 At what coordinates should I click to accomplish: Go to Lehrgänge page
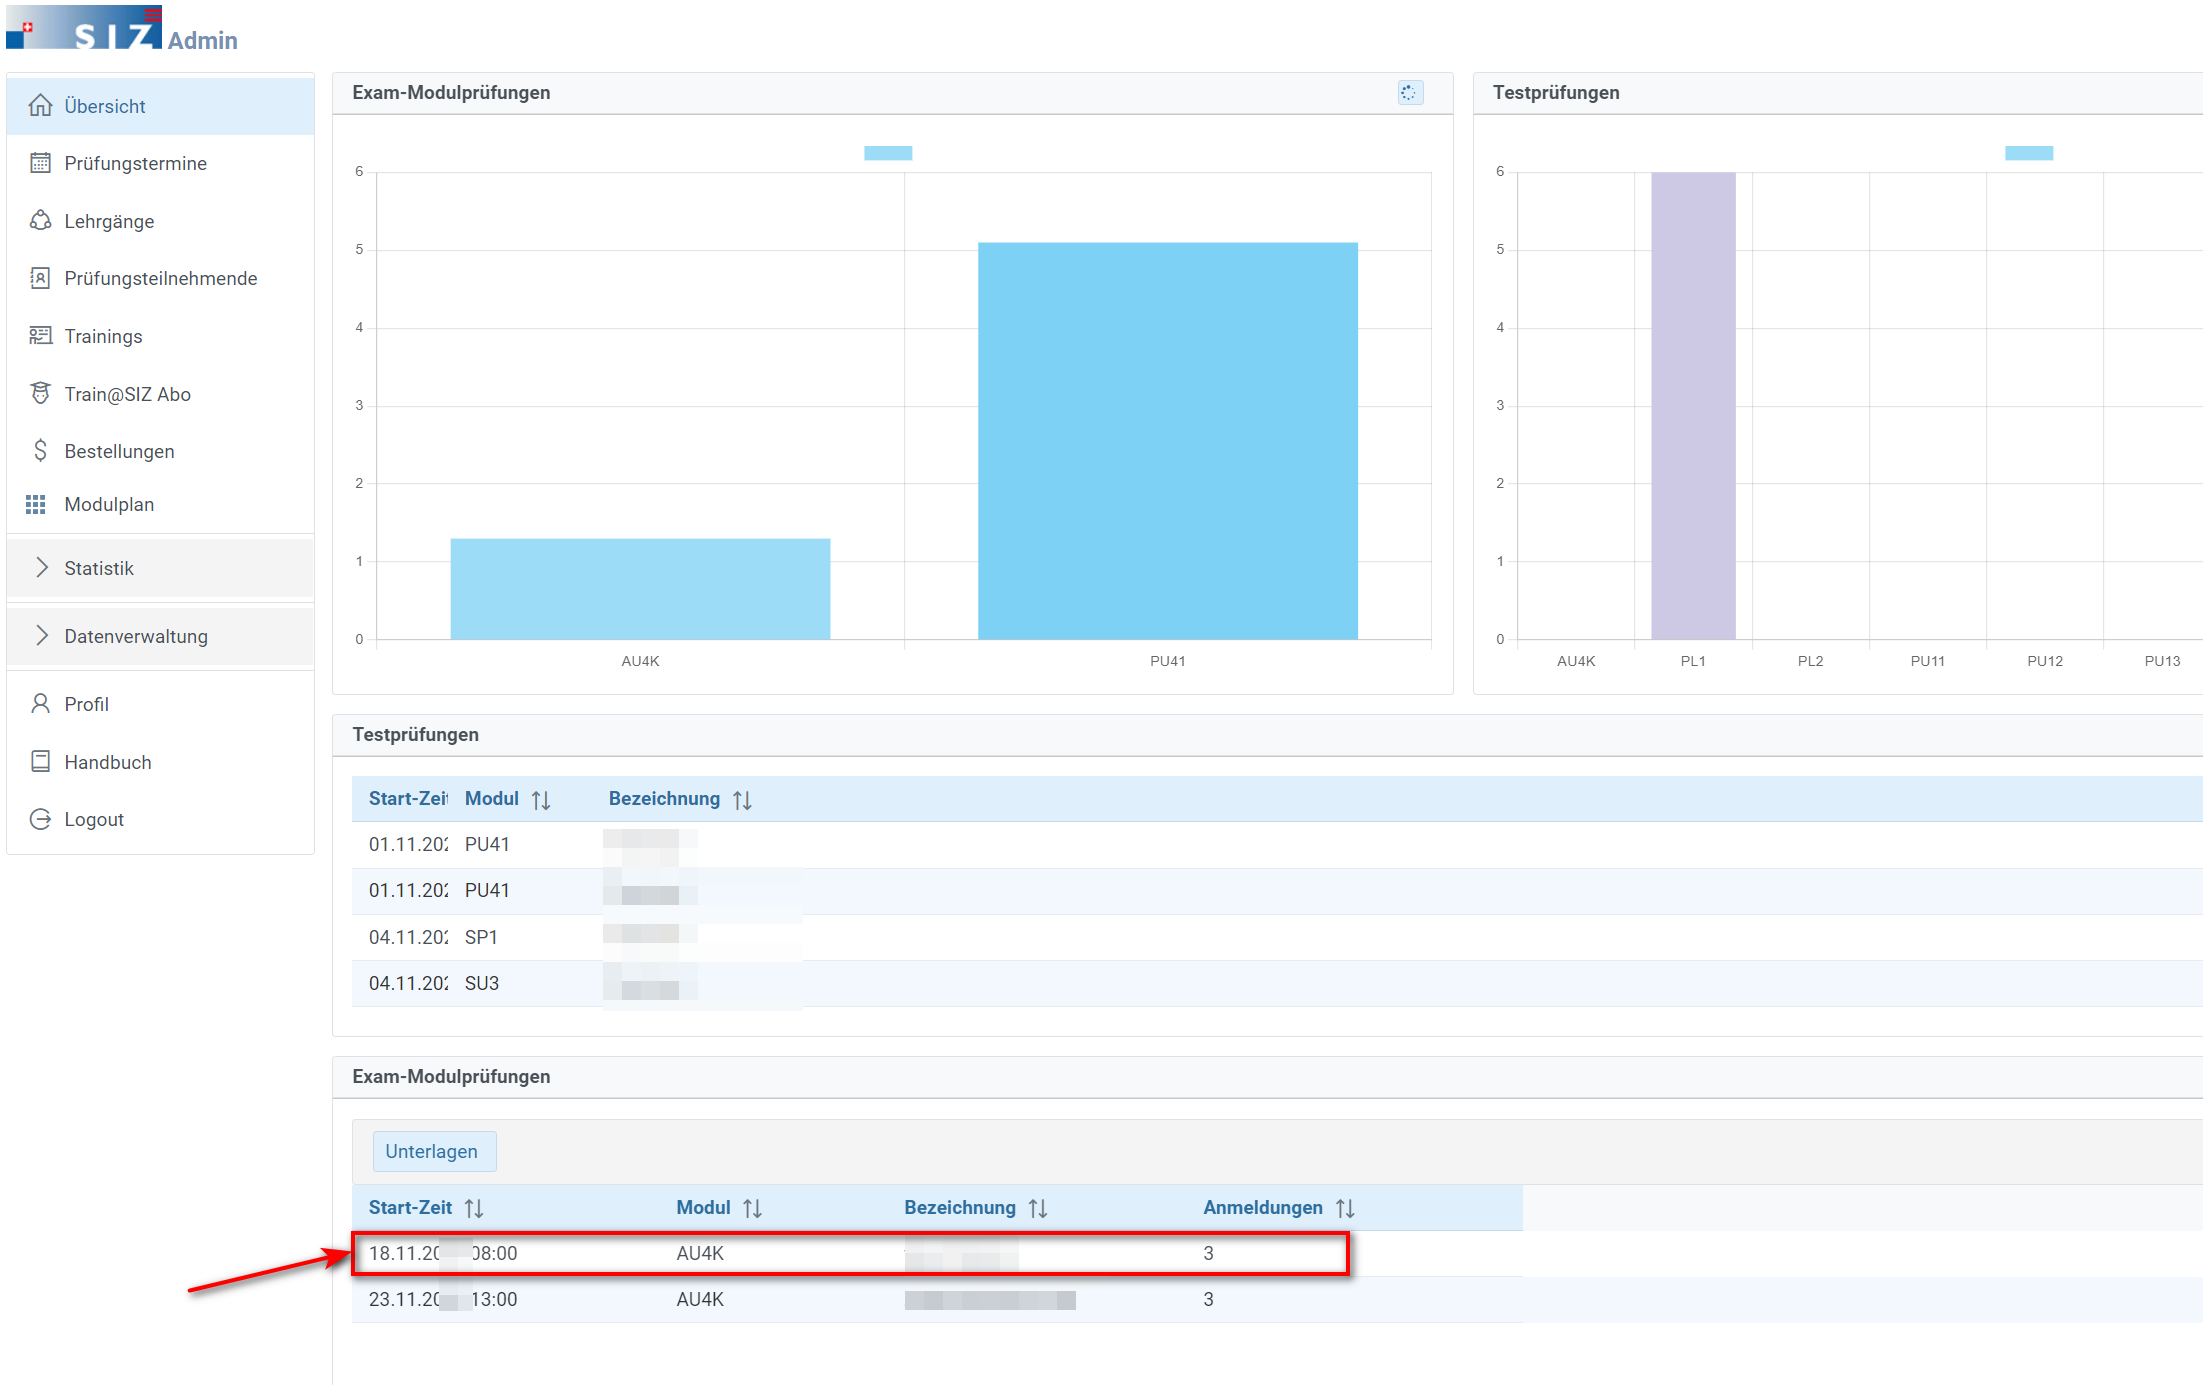click(160, 221)
